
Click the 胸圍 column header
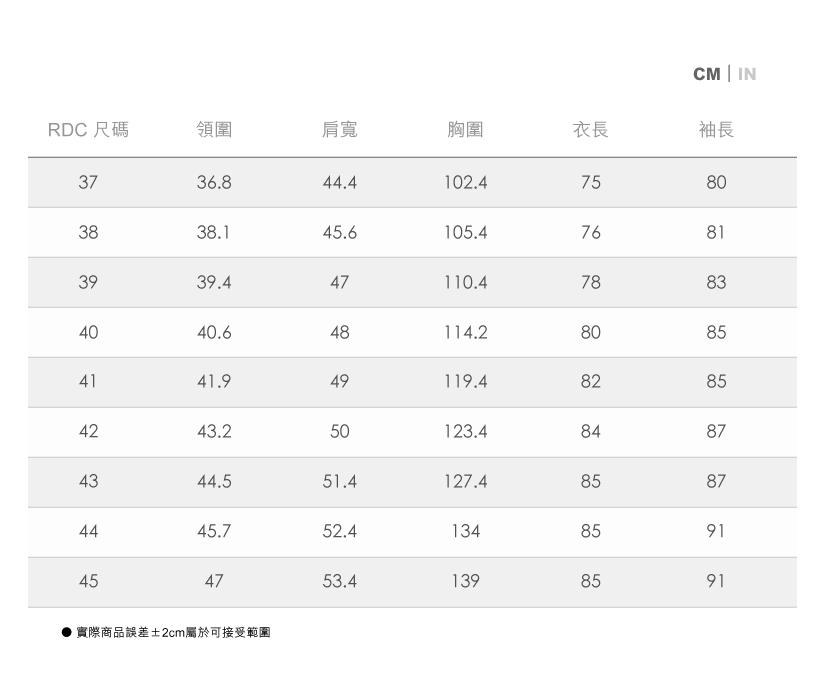pyautogui.click(x=465, y=130)
